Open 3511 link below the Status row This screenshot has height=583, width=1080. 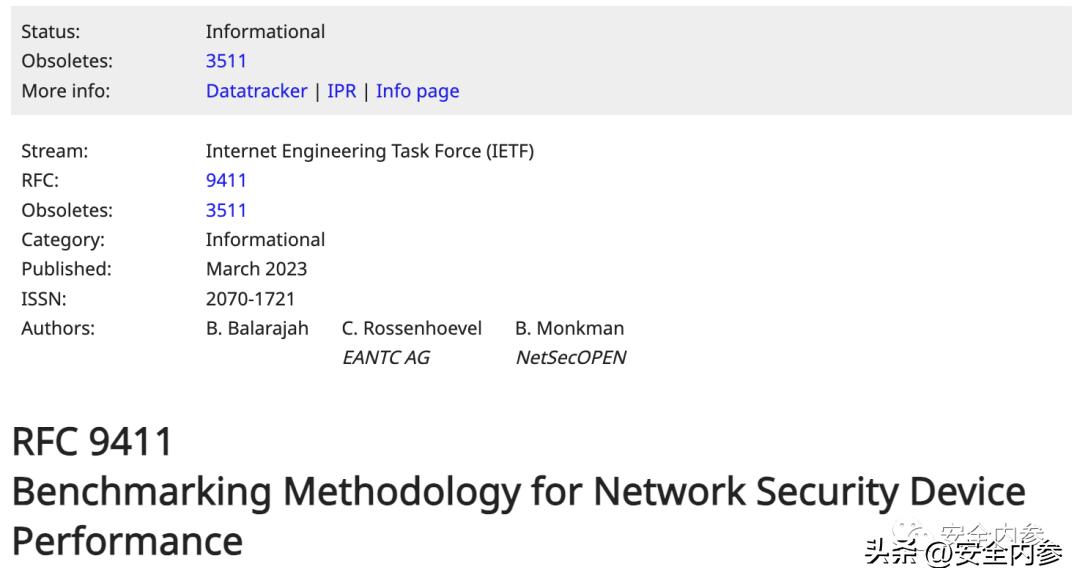tap(226, 61)
